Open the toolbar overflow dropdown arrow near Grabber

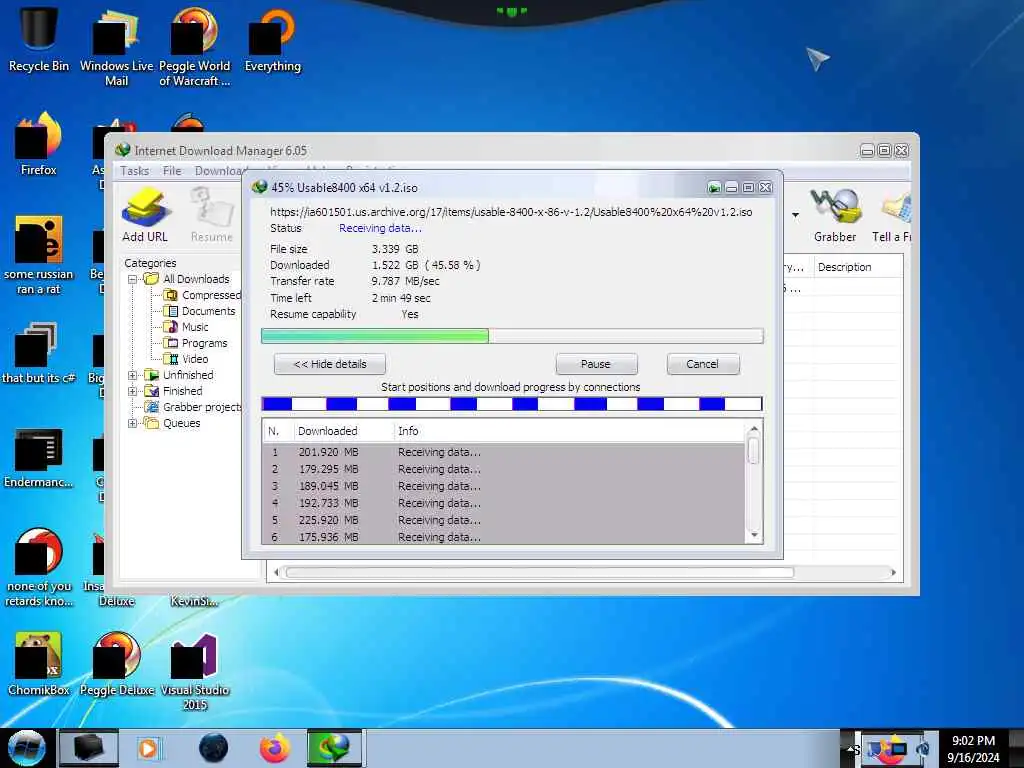tap(795, 215)
